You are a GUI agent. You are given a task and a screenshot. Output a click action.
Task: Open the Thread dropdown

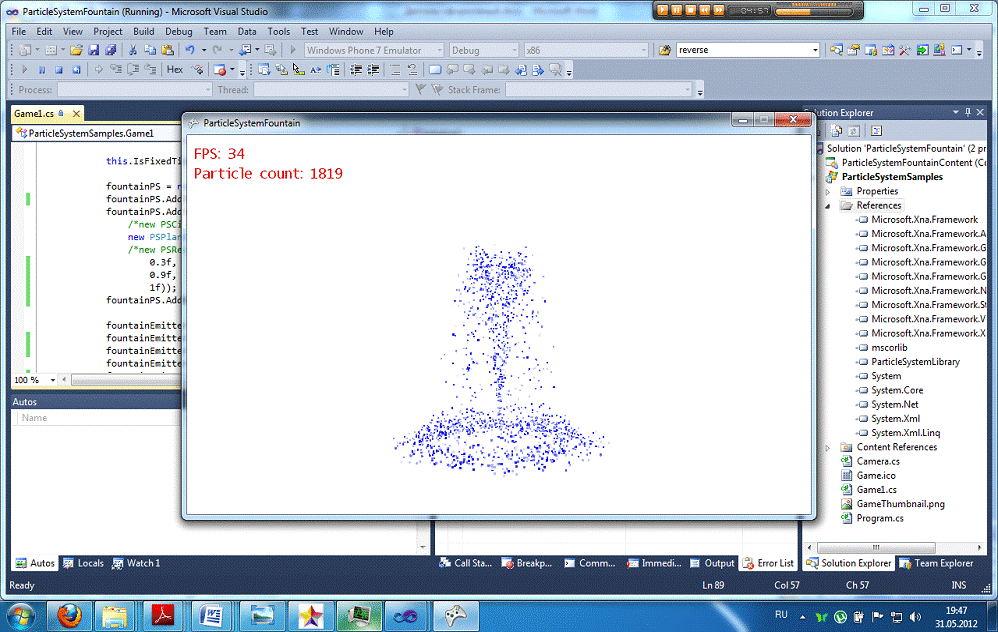(404, 90)
